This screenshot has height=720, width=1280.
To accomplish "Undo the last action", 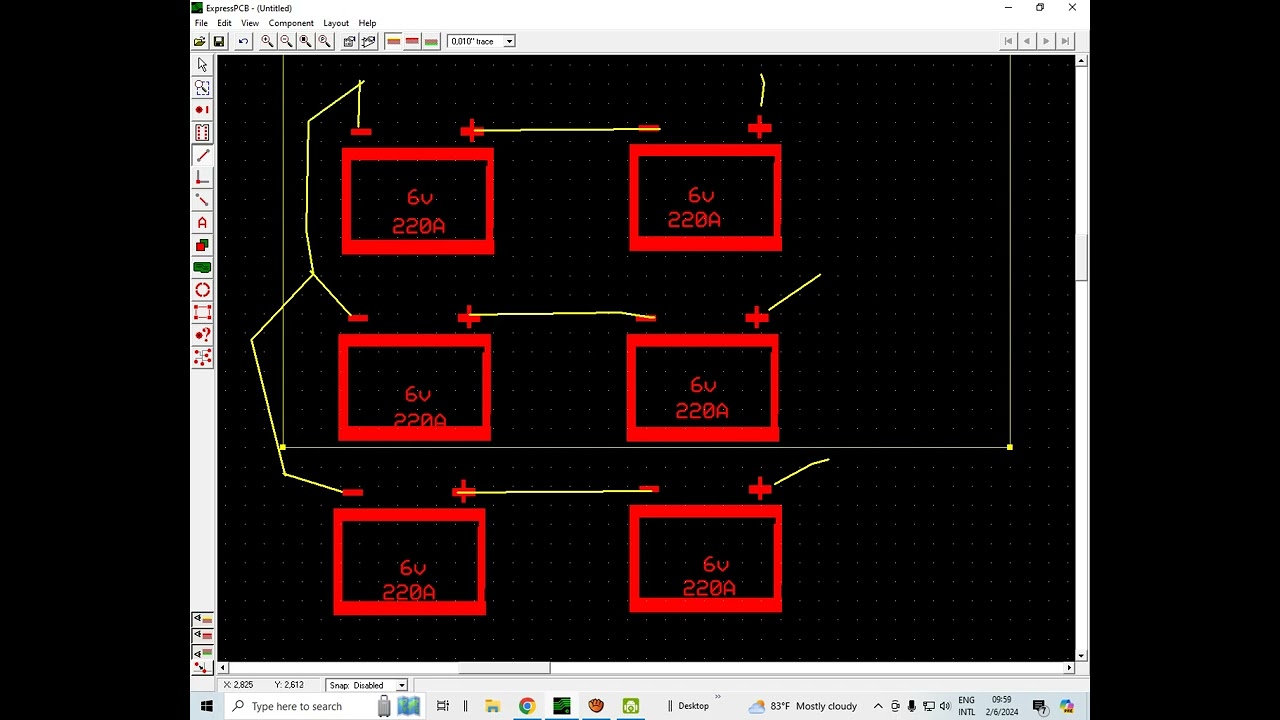I will coord(243,41).
